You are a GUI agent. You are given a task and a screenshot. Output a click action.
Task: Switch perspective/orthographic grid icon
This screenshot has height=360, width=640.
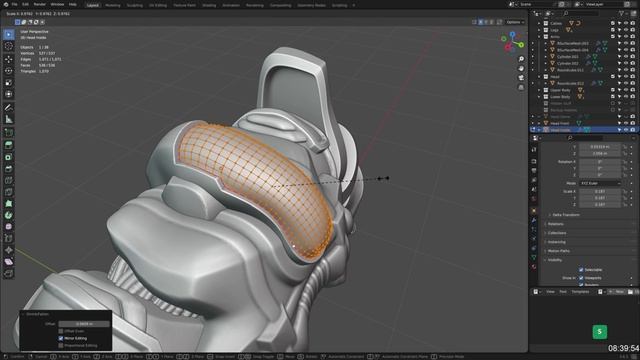tap(521, 87)
